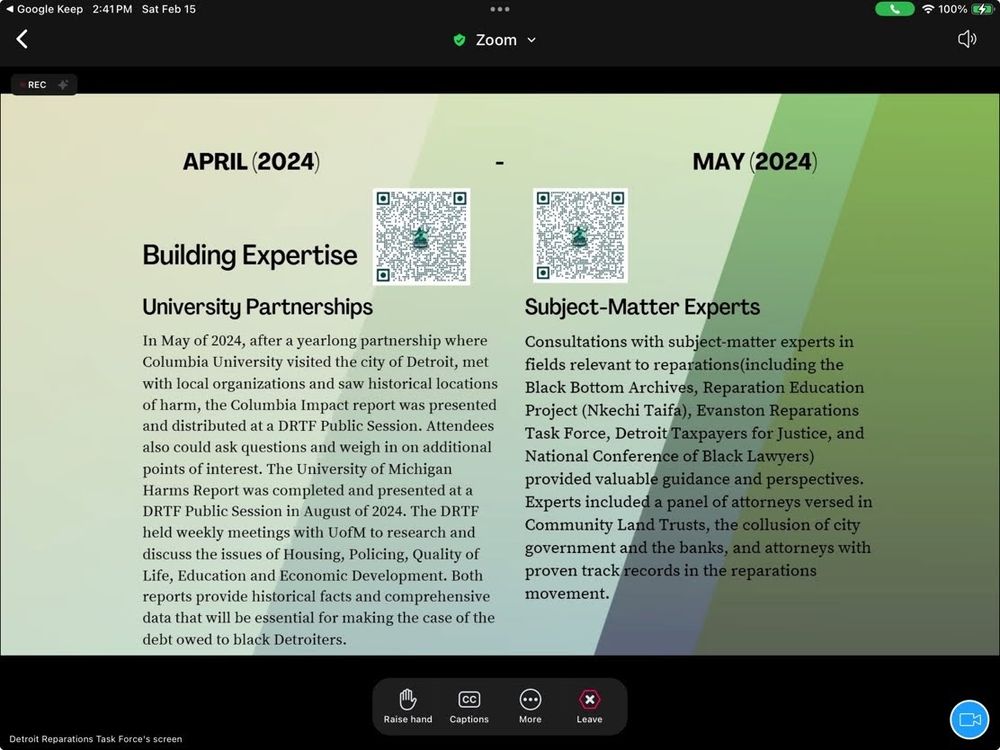
Task: Tap the back arrow icon
Action: click(22, 40)
